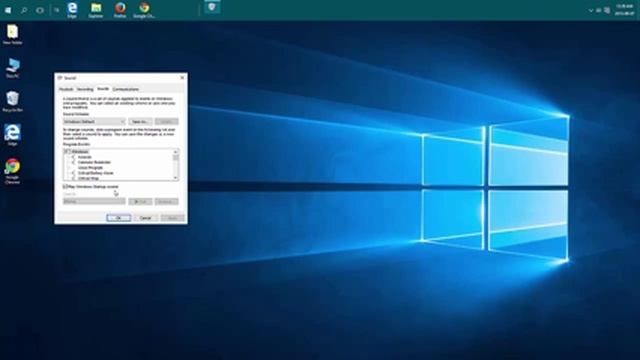This screenshot has height=360, width=640.
Task: Switch to the Communications tab
Action: (x=126, y=89)
